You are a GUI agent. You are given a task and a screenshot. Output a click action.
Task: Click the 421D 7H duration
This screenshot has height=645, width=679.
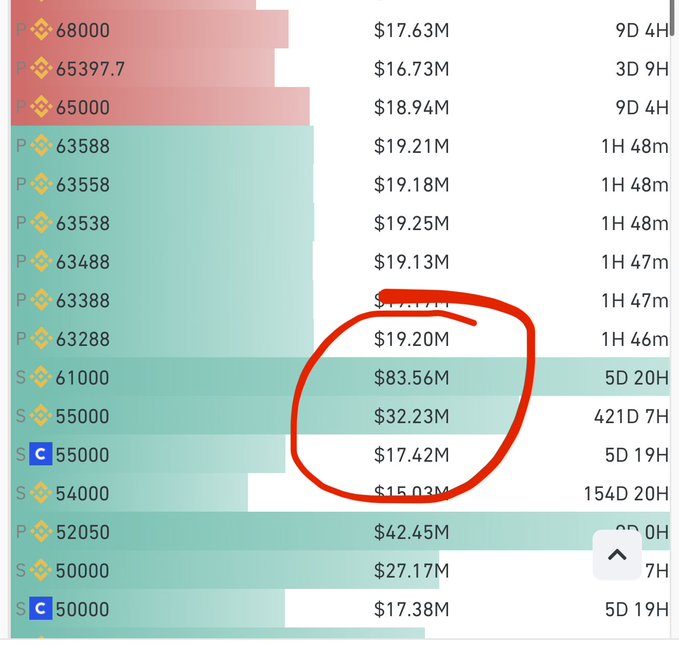(x=631, y=416)
